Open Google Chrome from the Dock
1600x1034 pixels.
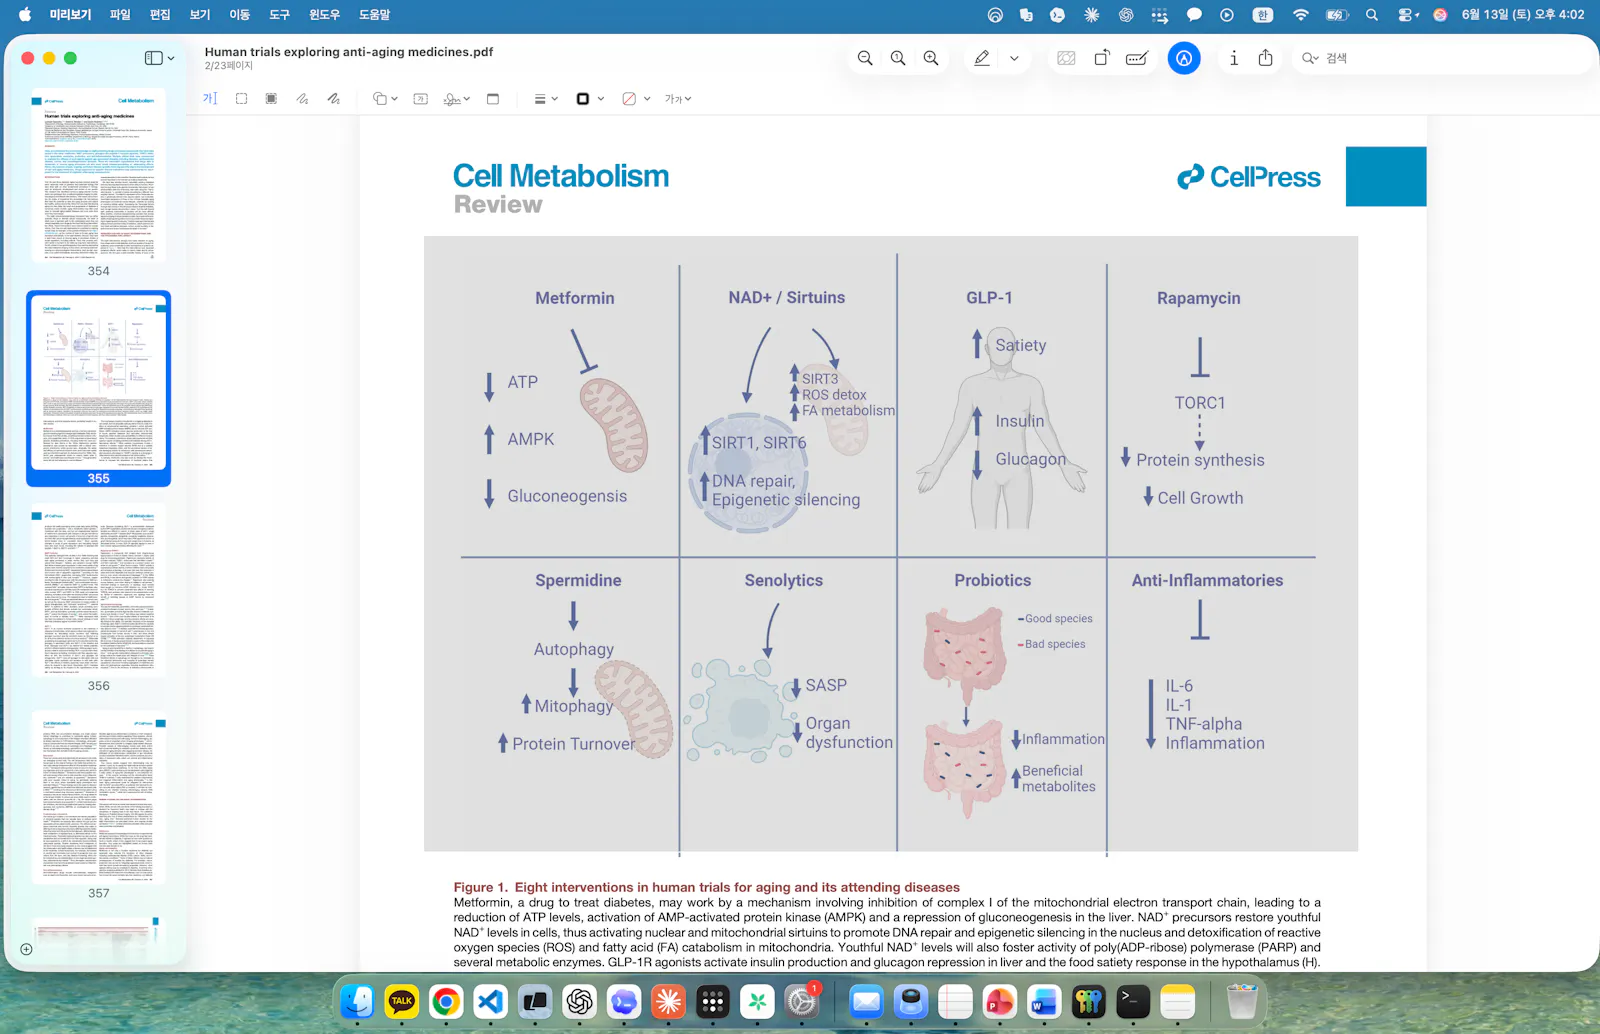(446, 1001)
